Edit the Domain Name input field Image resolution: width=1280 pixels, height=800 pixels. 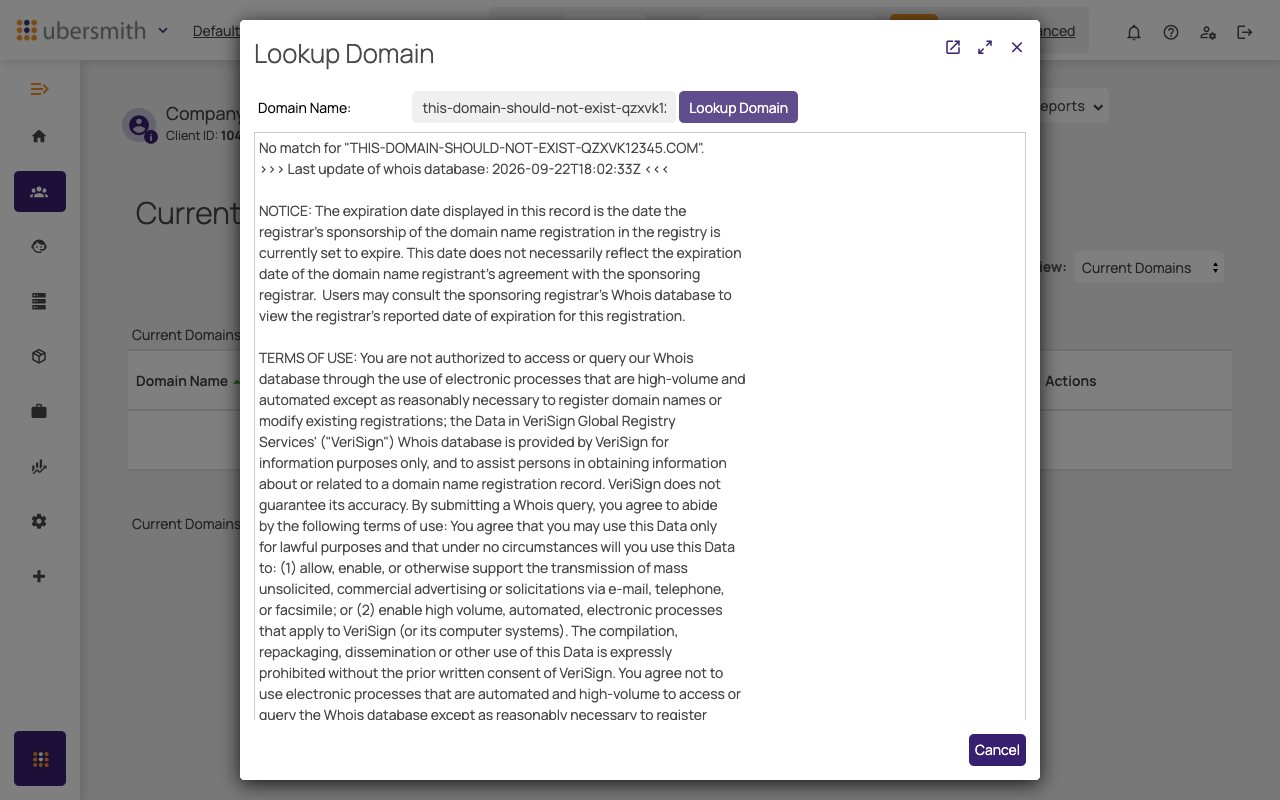tap(544, 107)
